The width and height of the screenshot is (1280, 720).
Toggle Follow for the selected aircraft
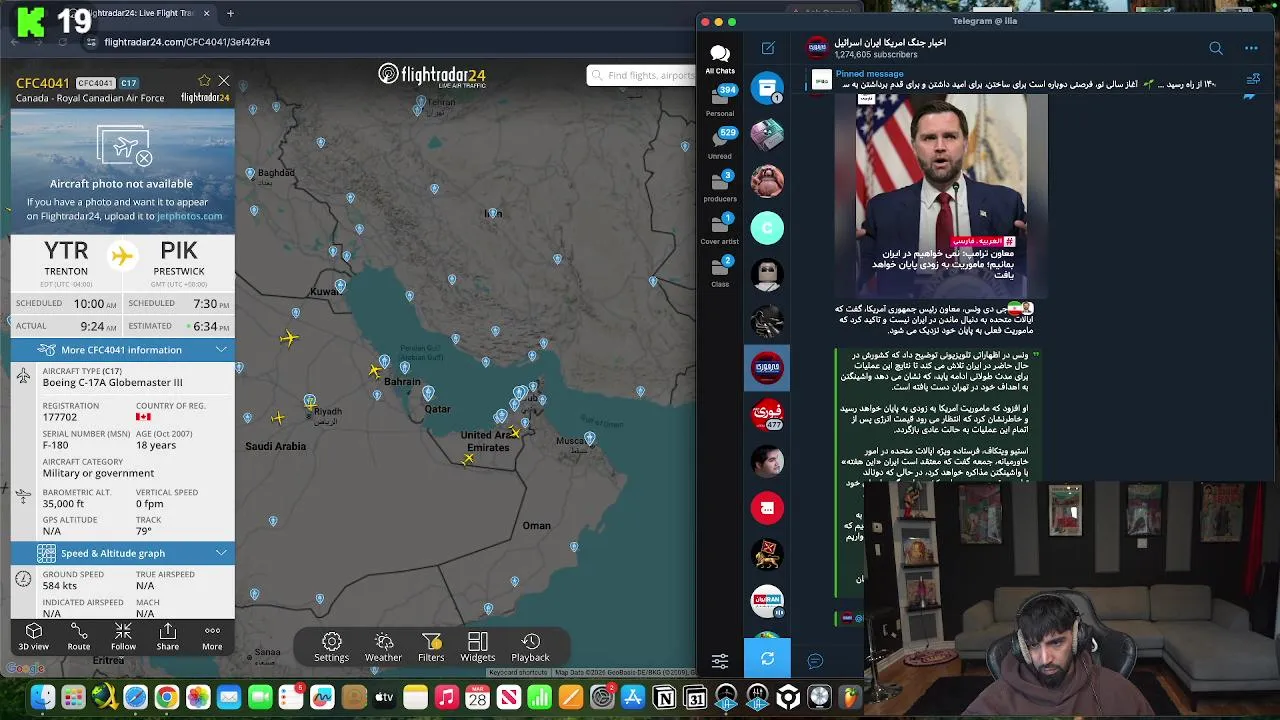coord(123,637)
